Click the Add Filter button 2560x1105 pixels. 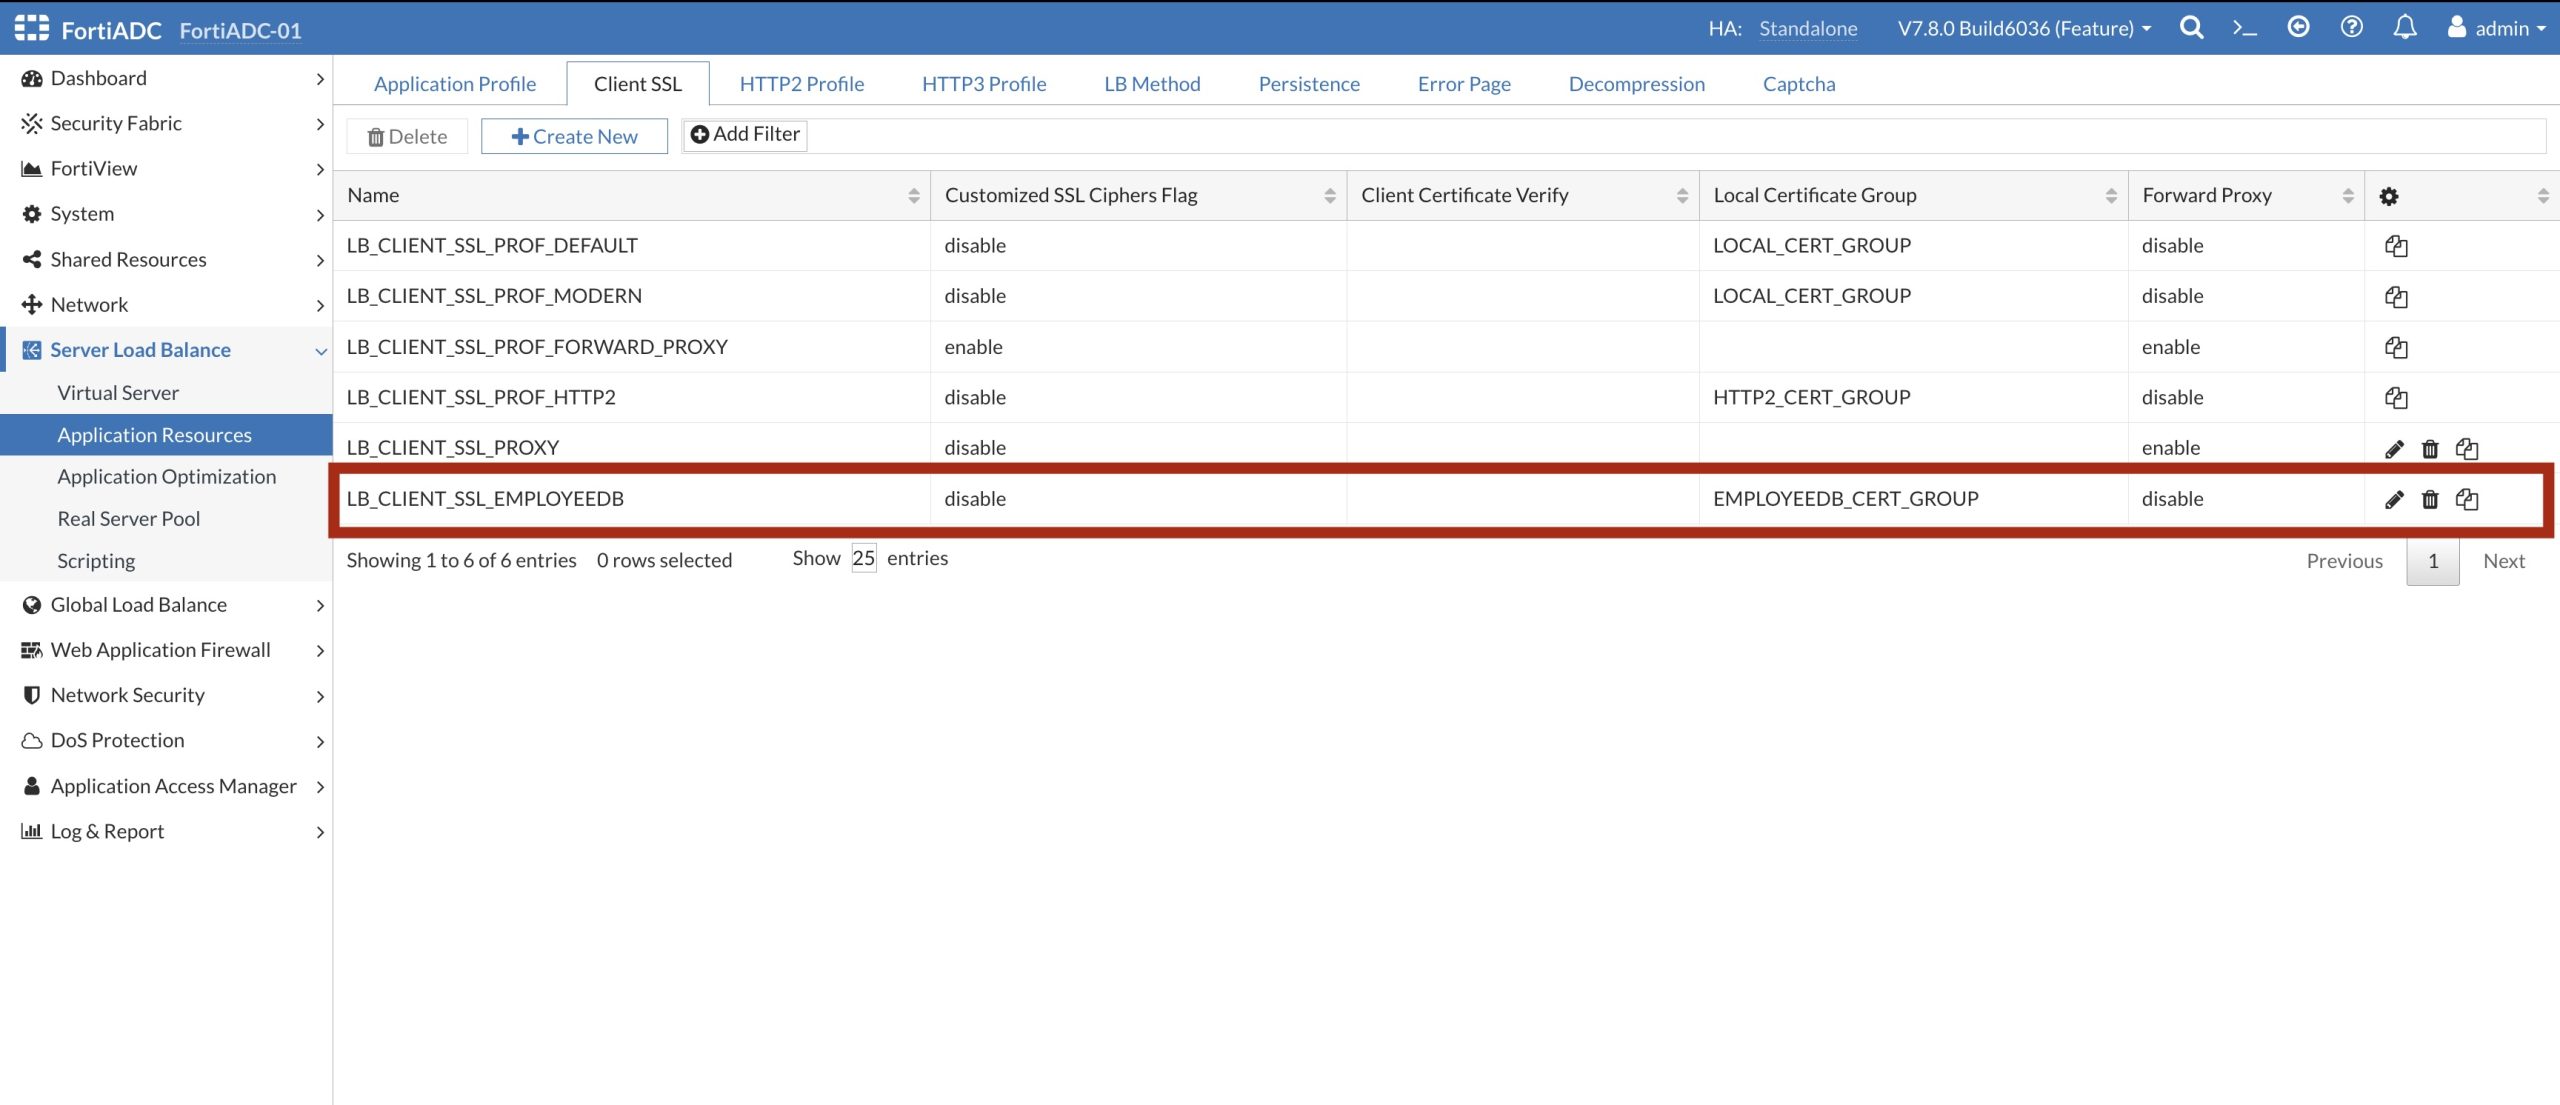pyautogui.click(x=745, y=134)
